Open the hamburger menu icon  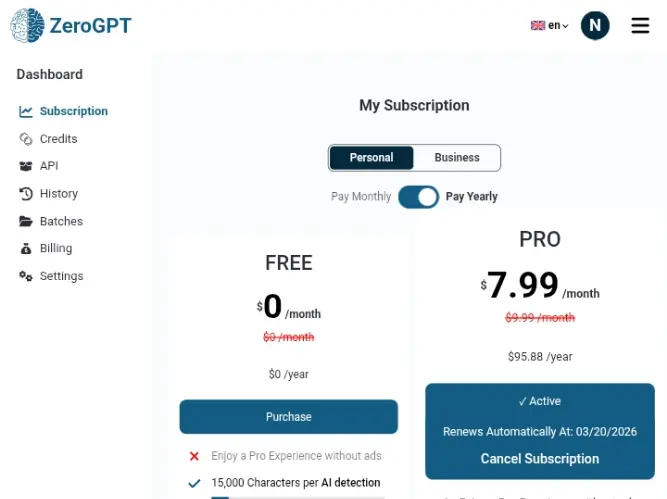[x=640, y=26]
